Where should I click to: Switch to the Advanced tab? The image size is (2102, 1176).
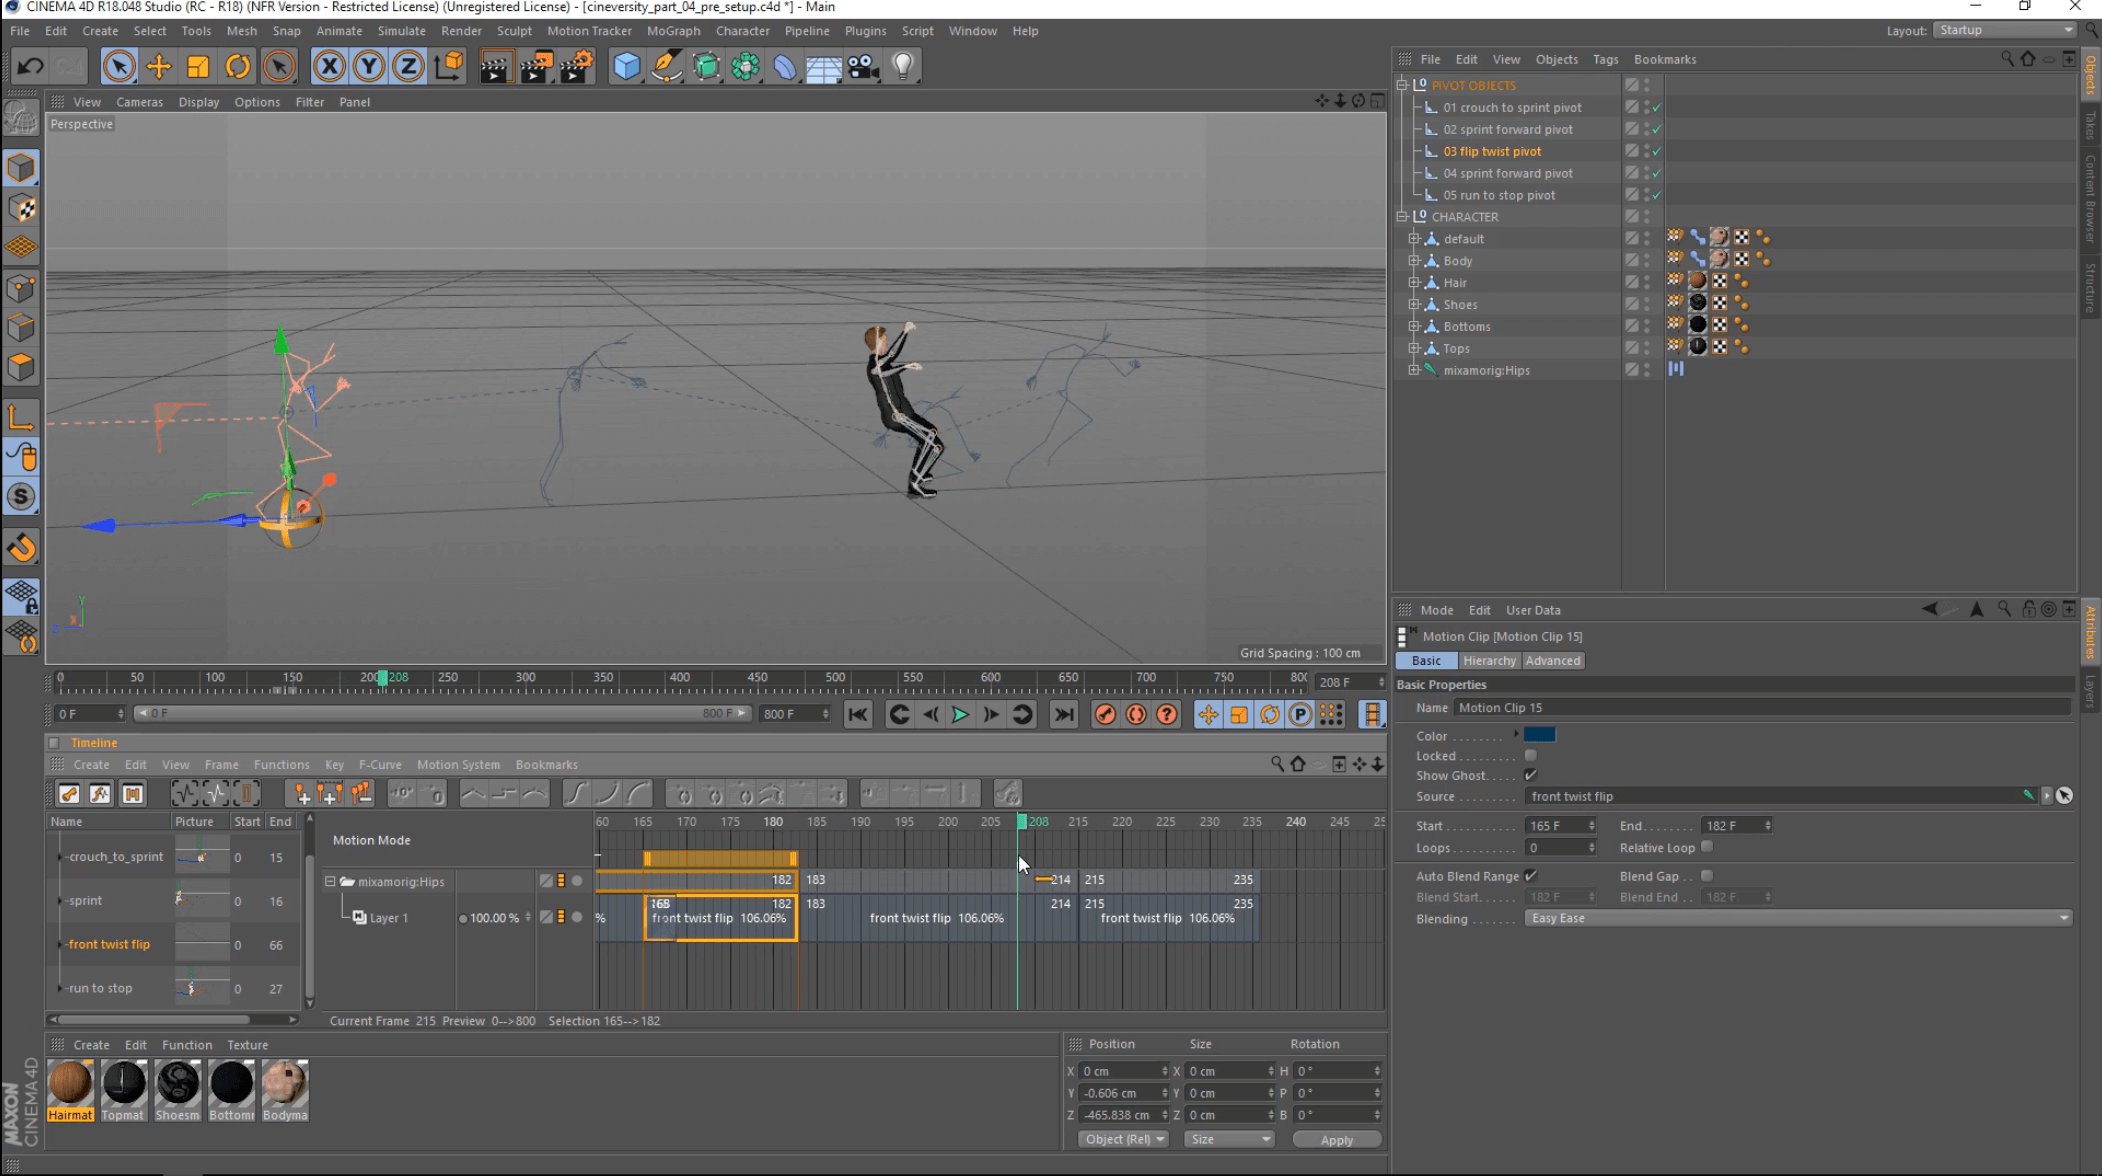[x=1552, y=661]
